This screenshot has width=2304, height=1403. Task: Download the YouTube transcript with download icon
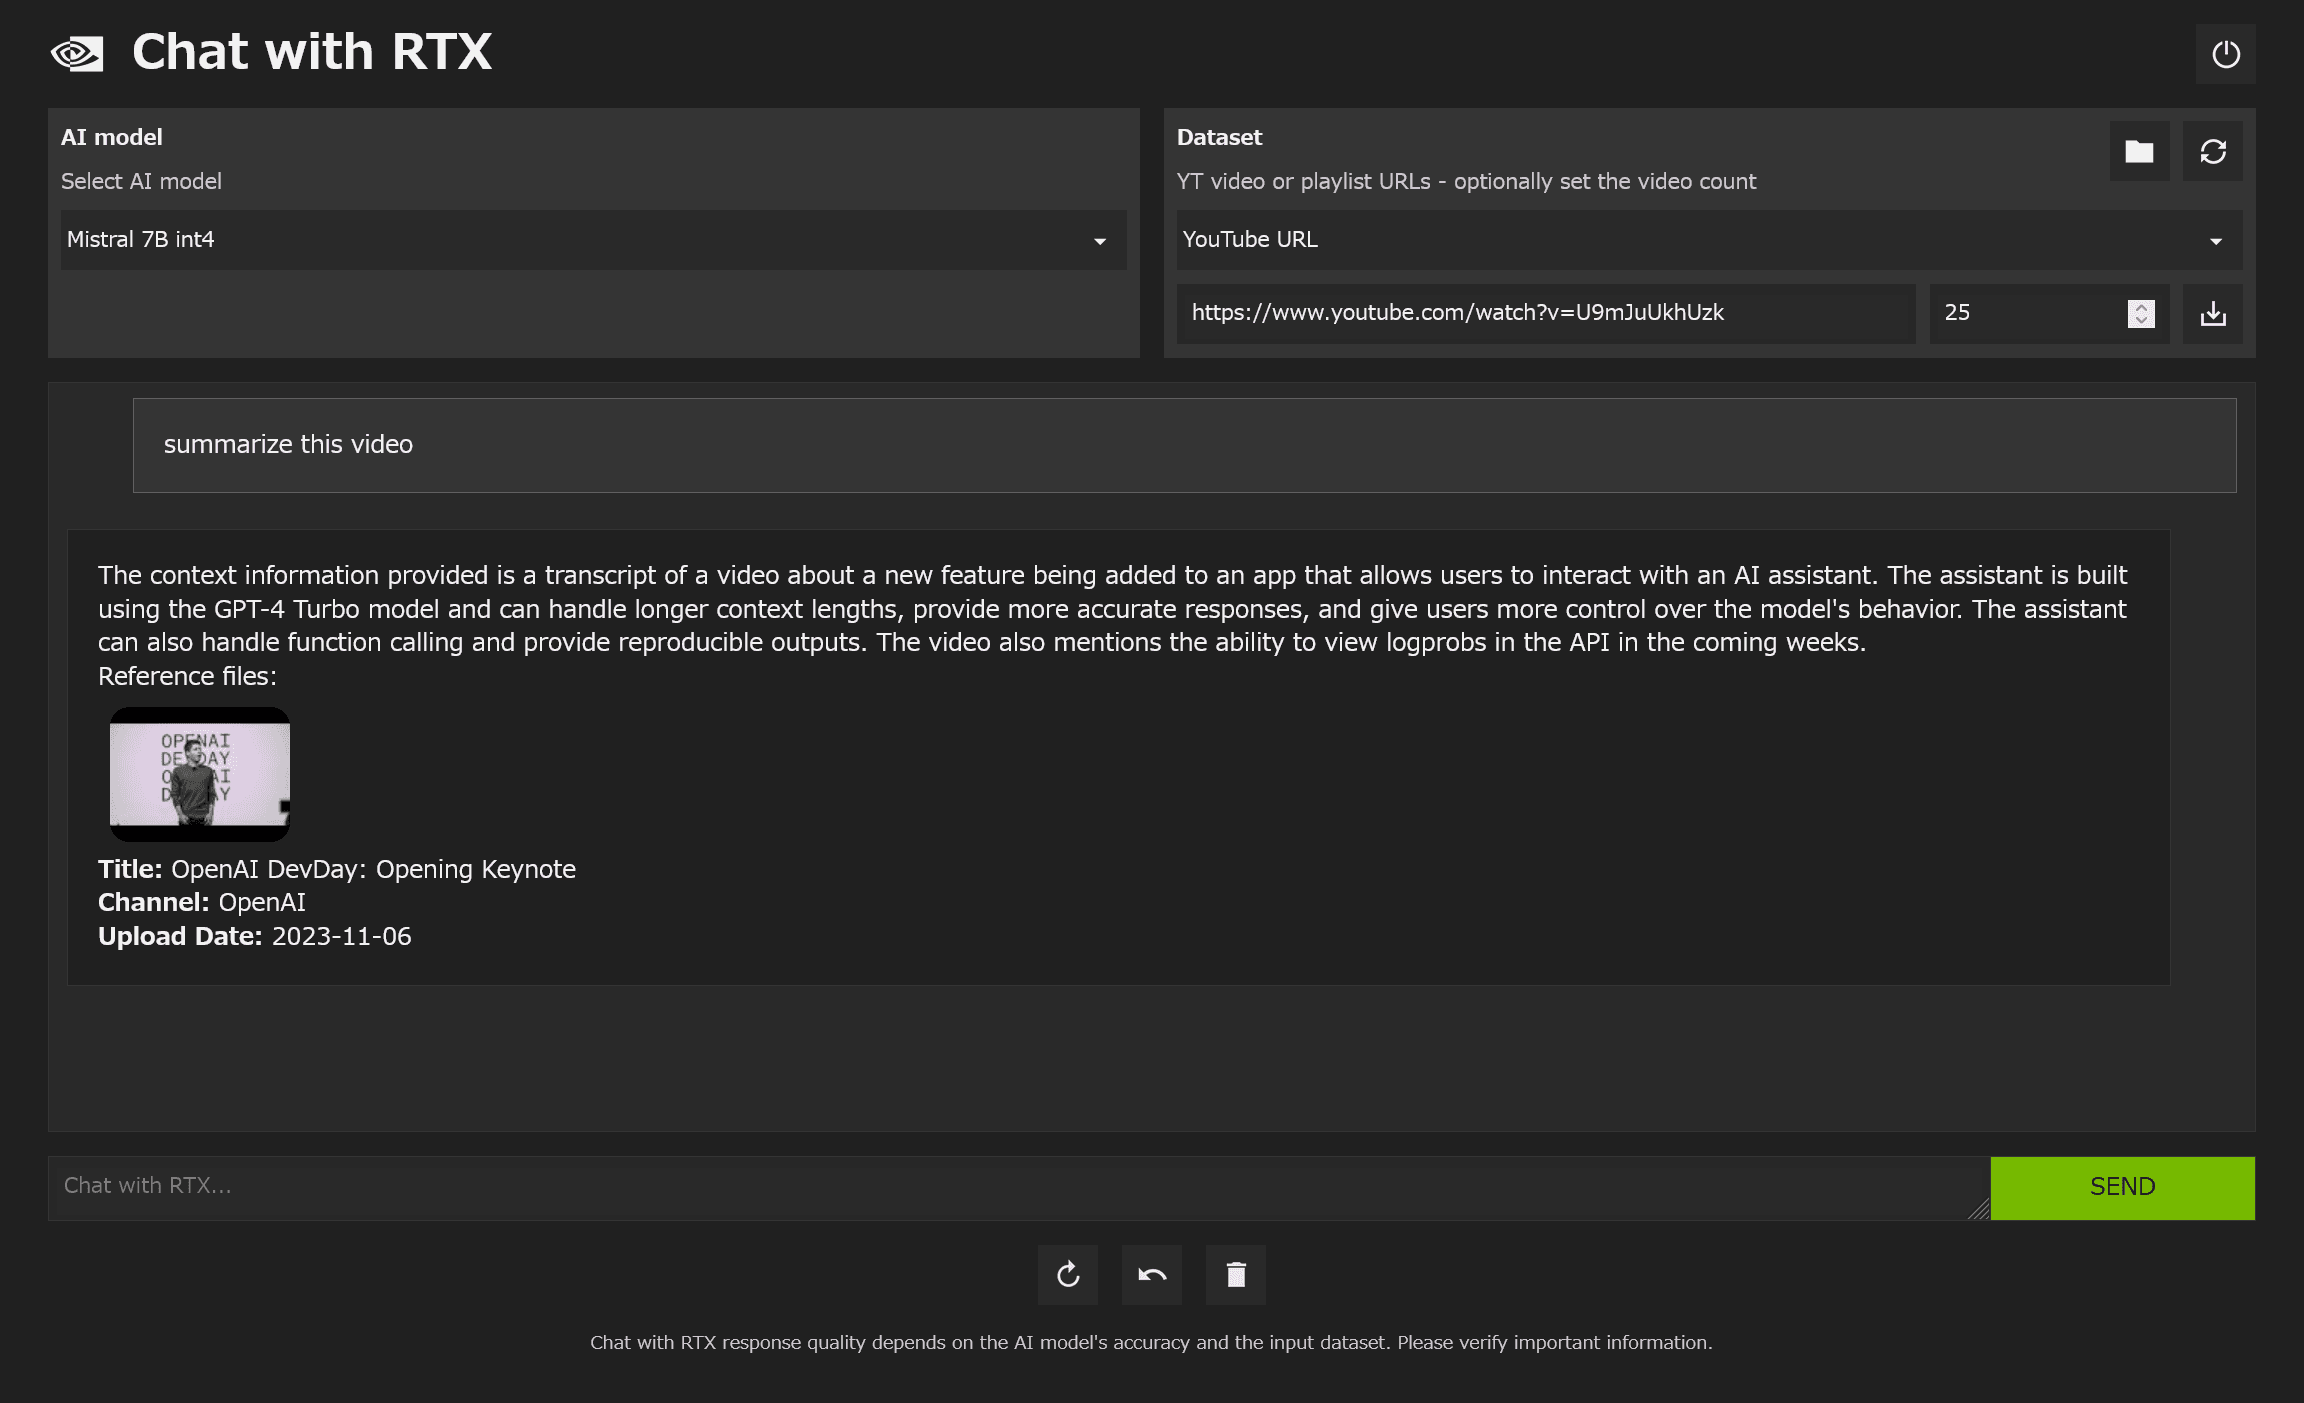point(2212,314)
